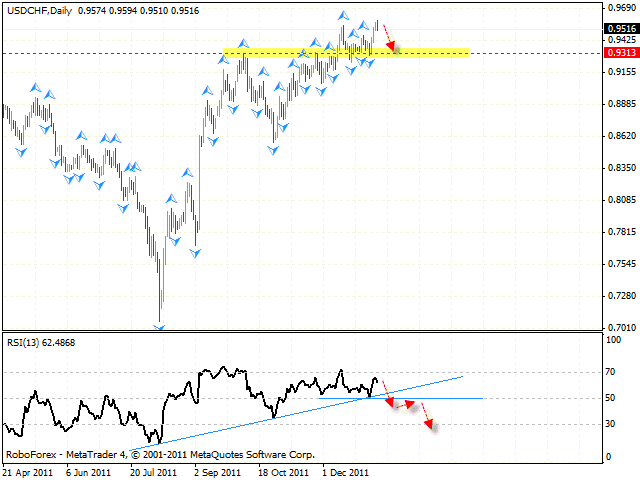
Task: Click the fractal arrow below the lowest candle
Action: 159,326
